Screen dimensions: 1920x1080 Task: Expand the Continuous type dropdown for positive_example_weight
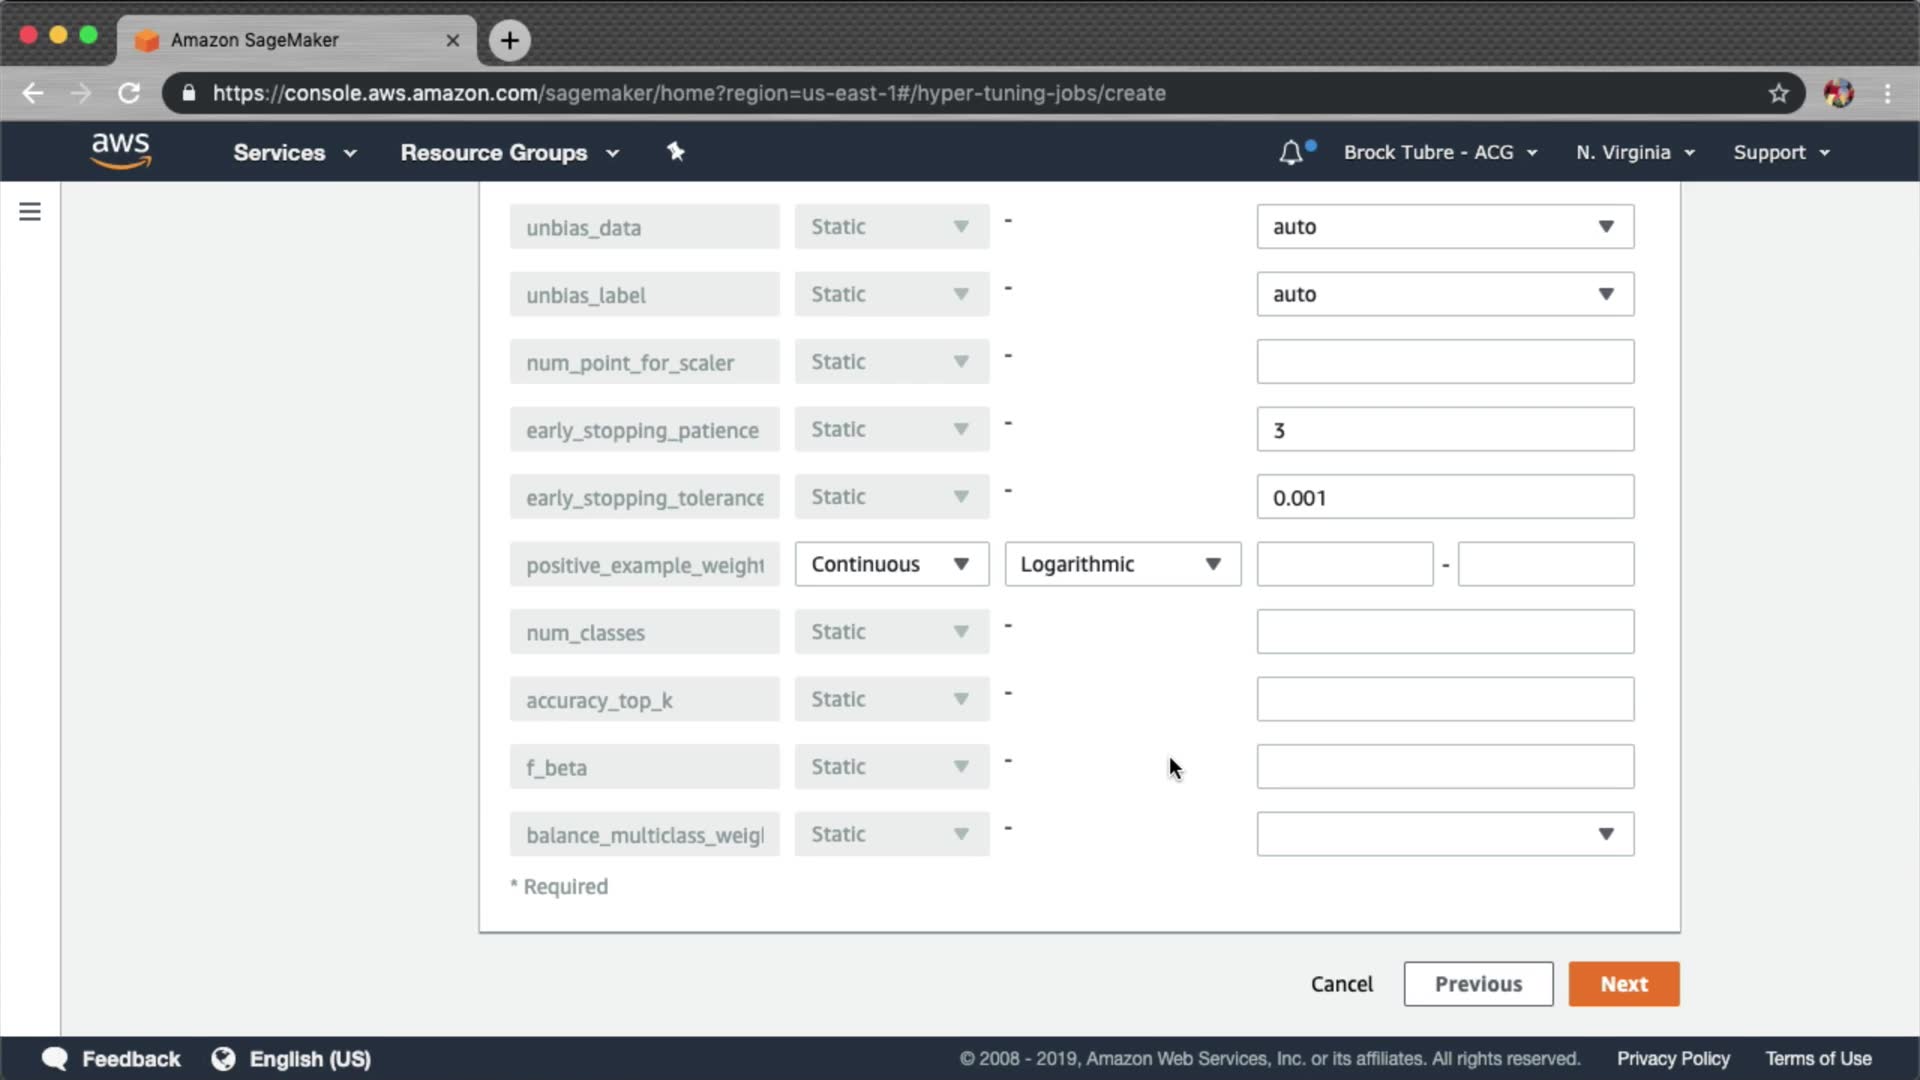[x=891, y=564]
